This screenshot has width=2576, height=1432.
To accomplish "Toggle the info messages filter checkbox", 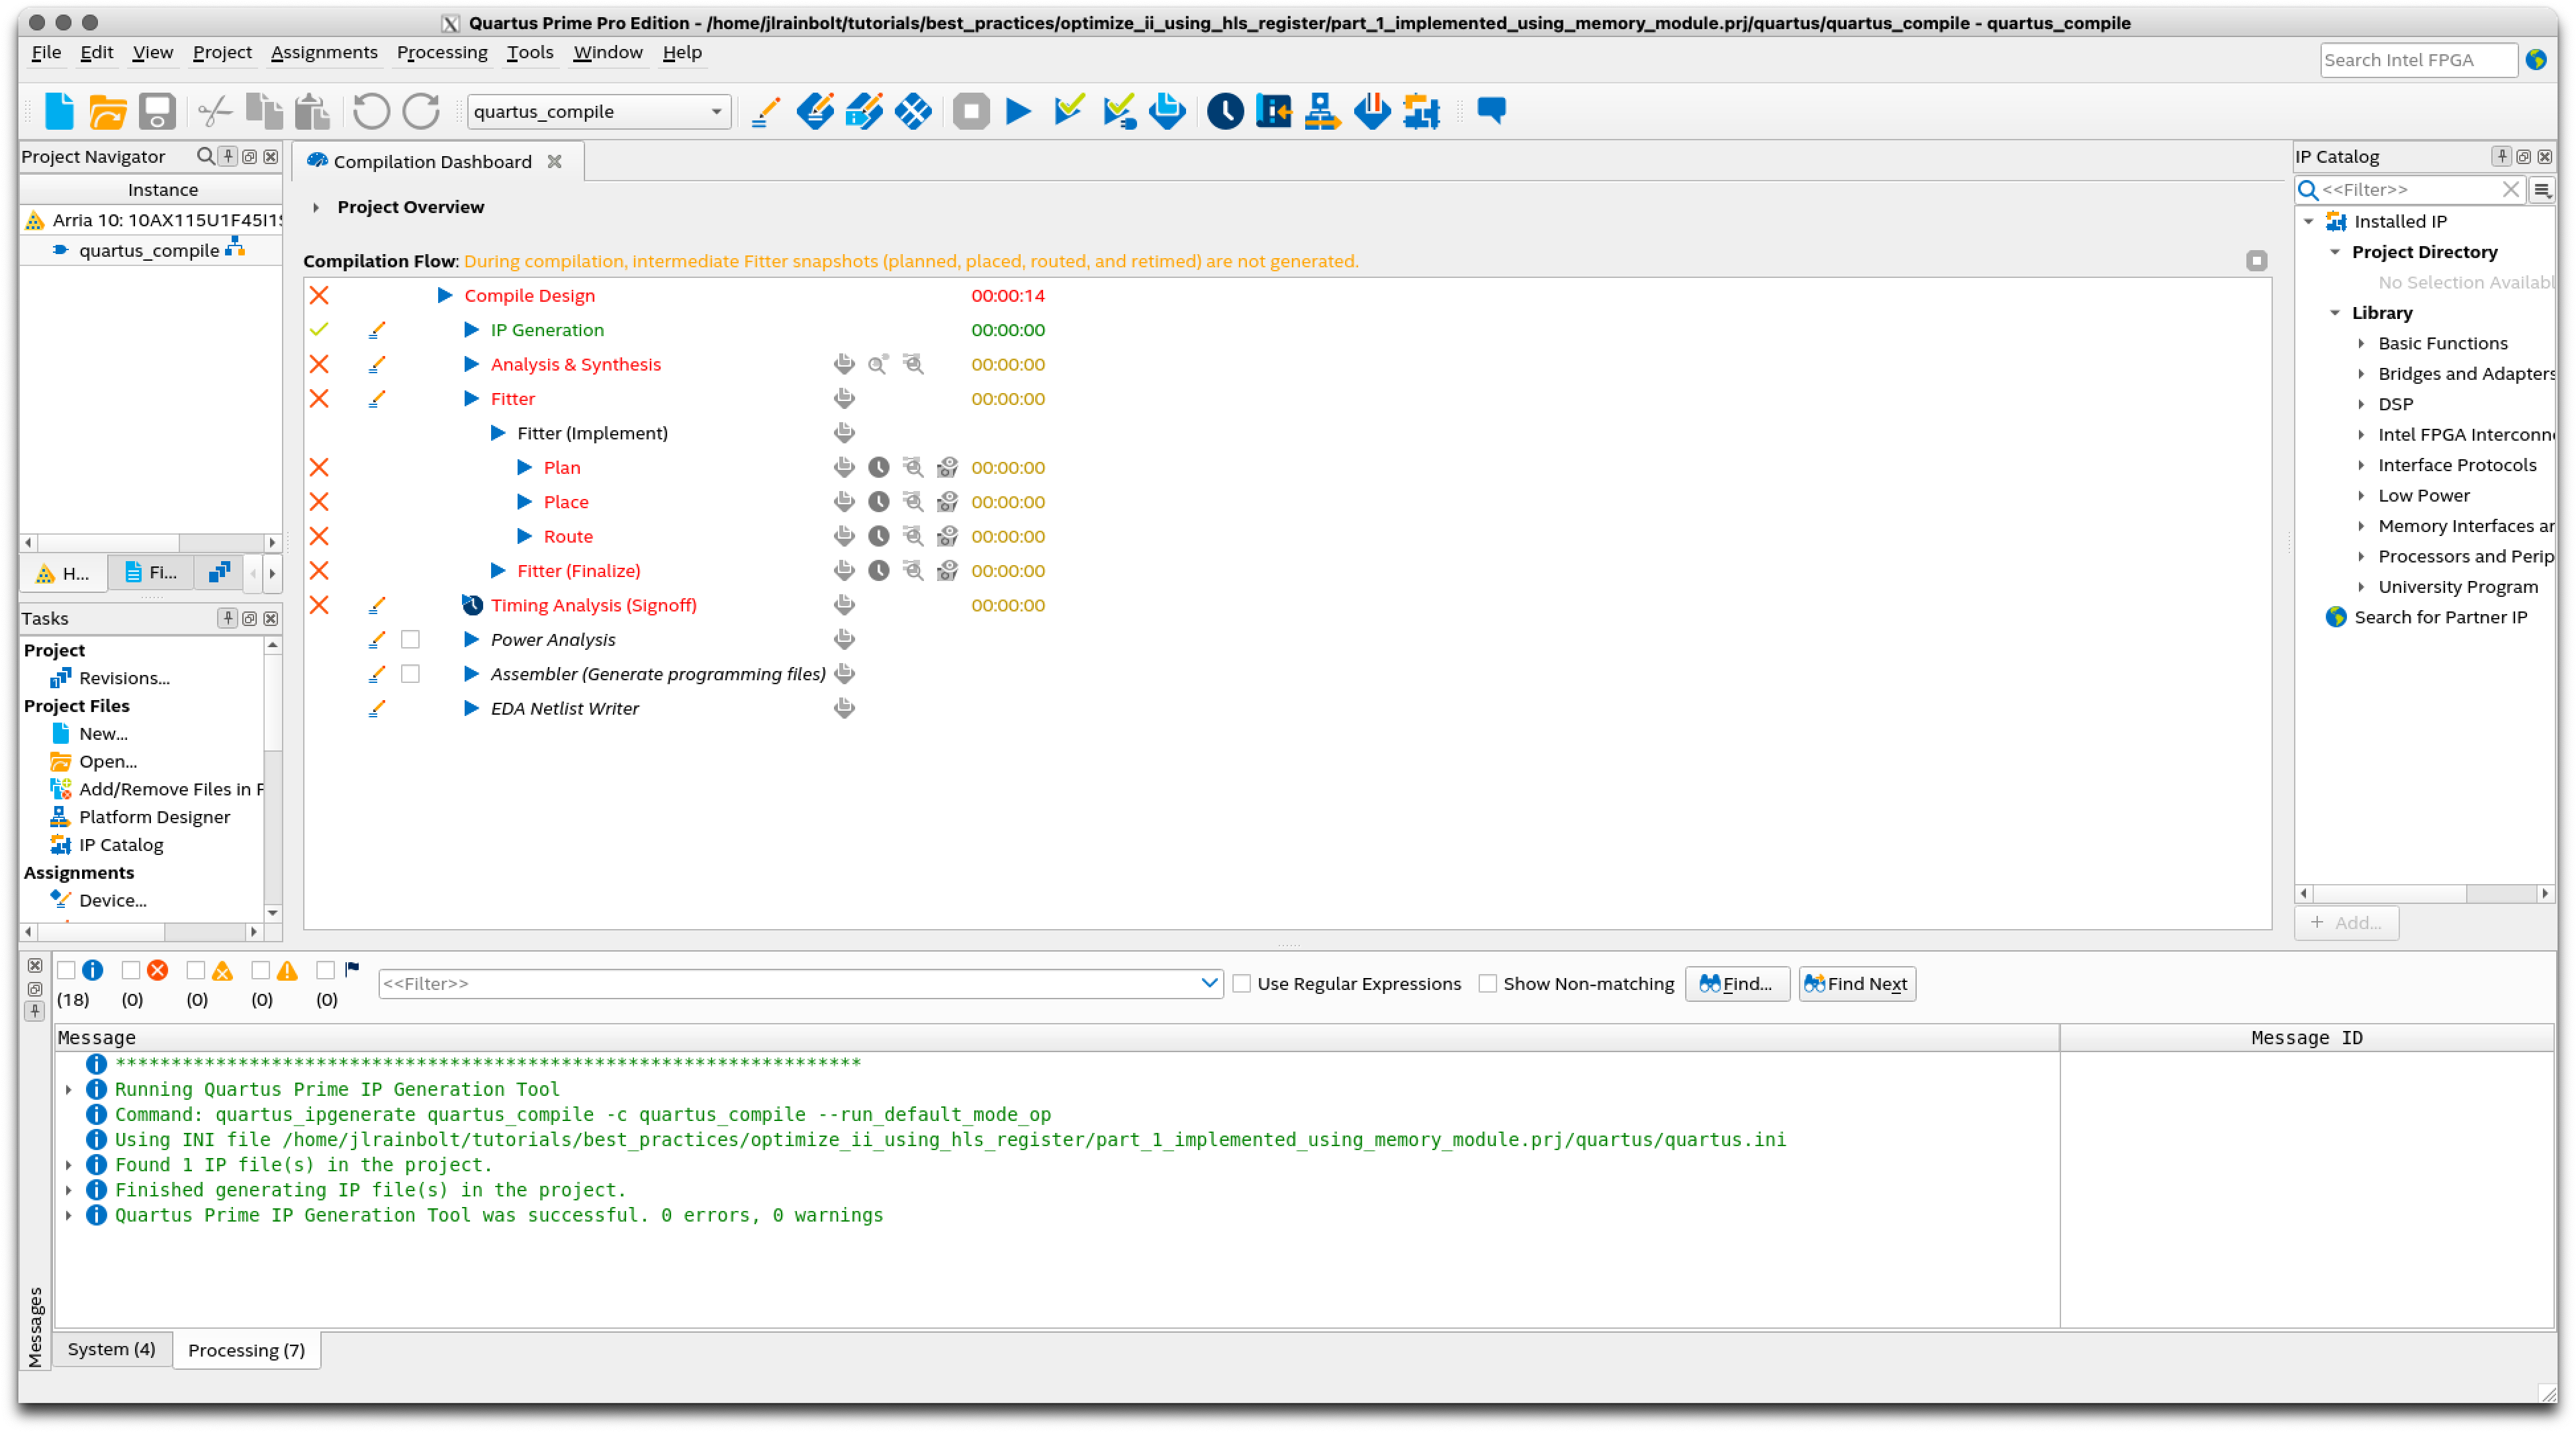I will (66, 970).
